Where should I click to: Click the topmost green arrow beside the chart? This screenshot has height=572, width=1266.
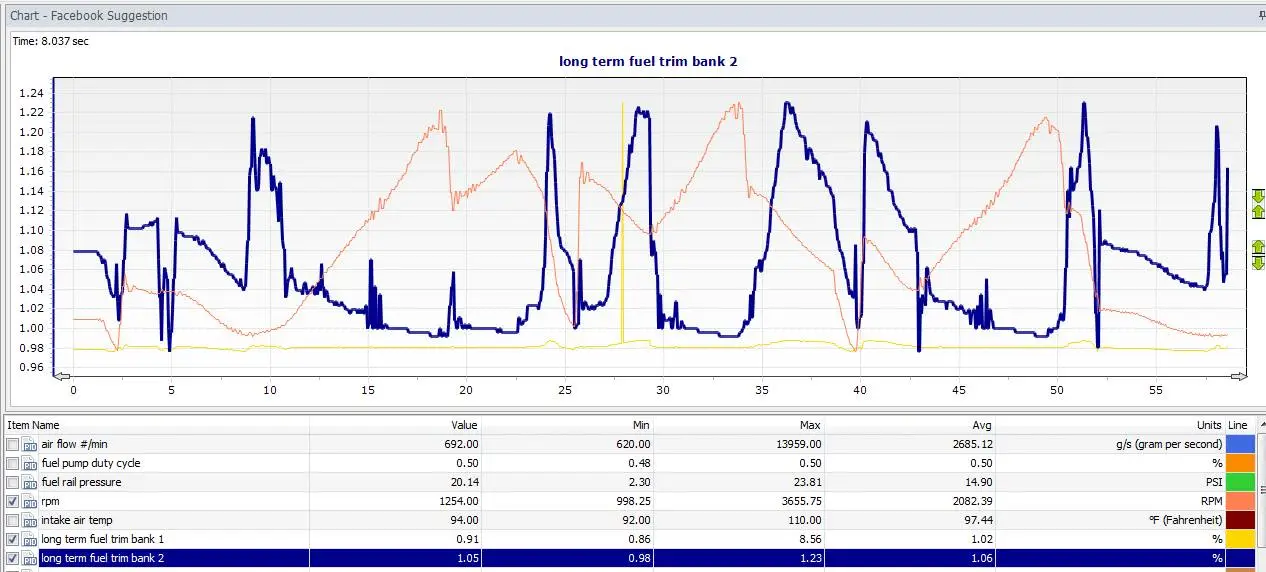(1258, 195)
